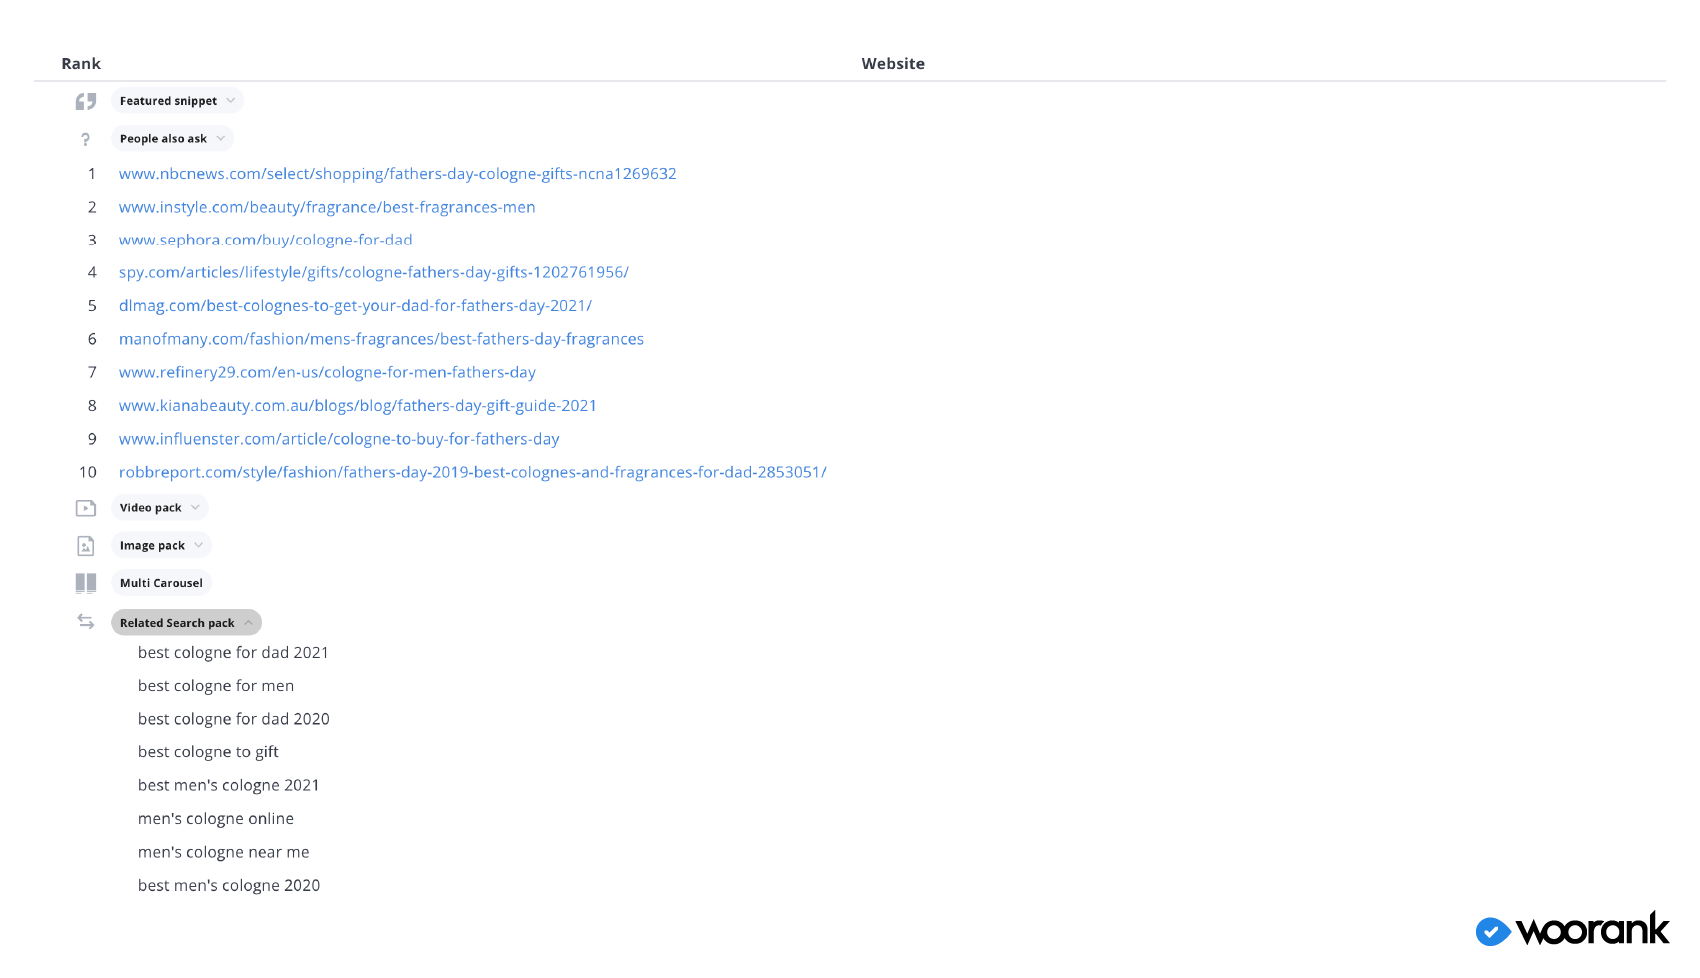This screenshot has width=1700, height=978.
Task: Select the Multi Carousel label
Action: tap(161, 583)
